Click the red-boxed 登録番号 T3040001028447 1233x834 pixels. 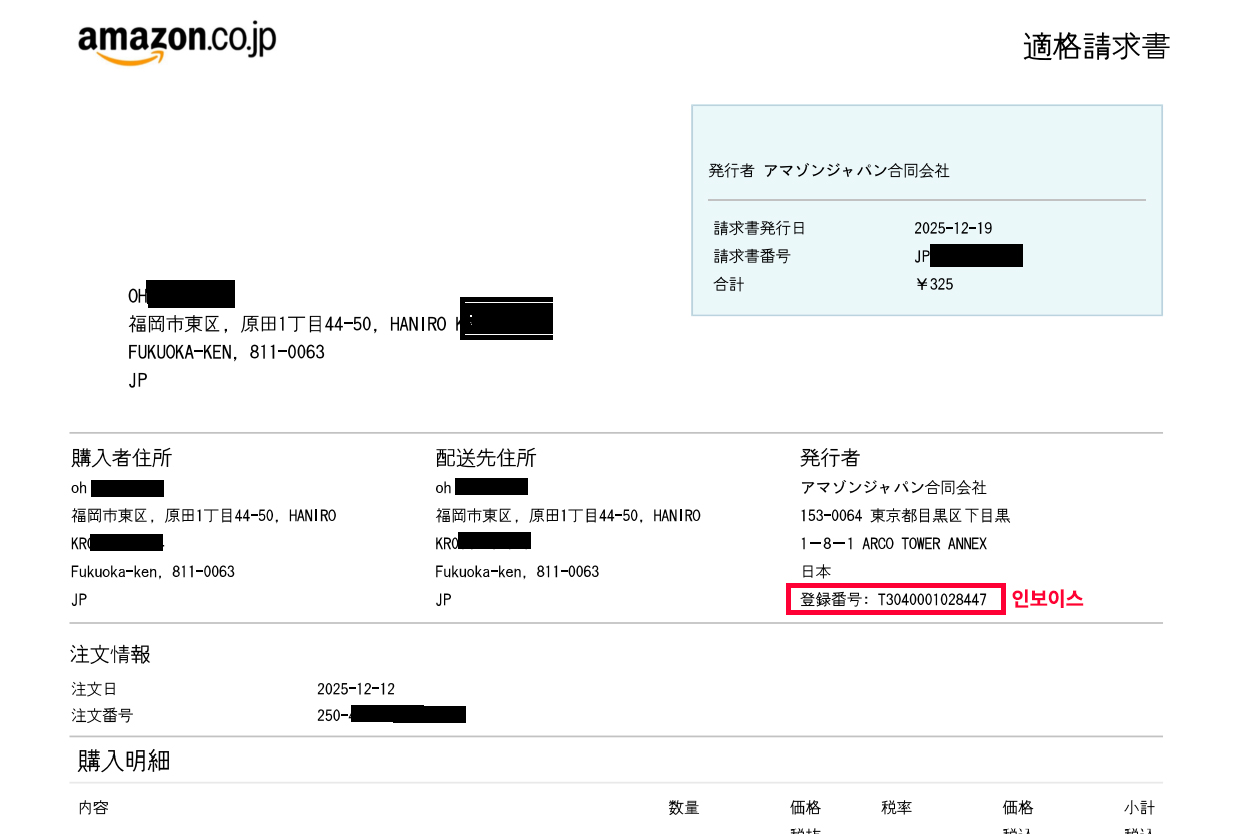[894, 599]
